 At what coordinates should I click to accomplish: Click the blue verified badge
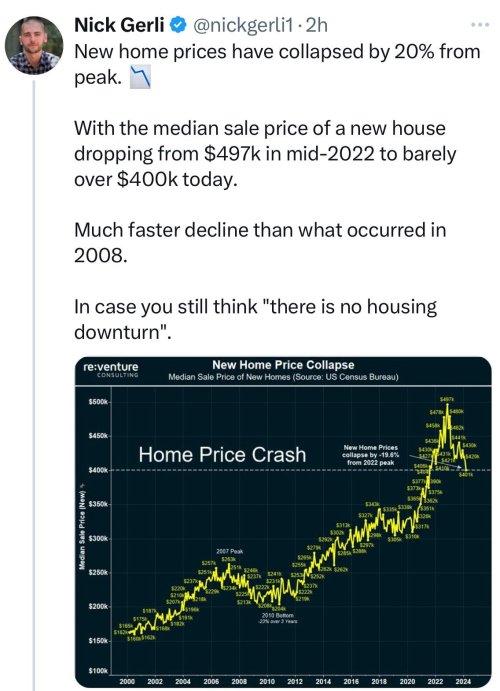[178, 25]
